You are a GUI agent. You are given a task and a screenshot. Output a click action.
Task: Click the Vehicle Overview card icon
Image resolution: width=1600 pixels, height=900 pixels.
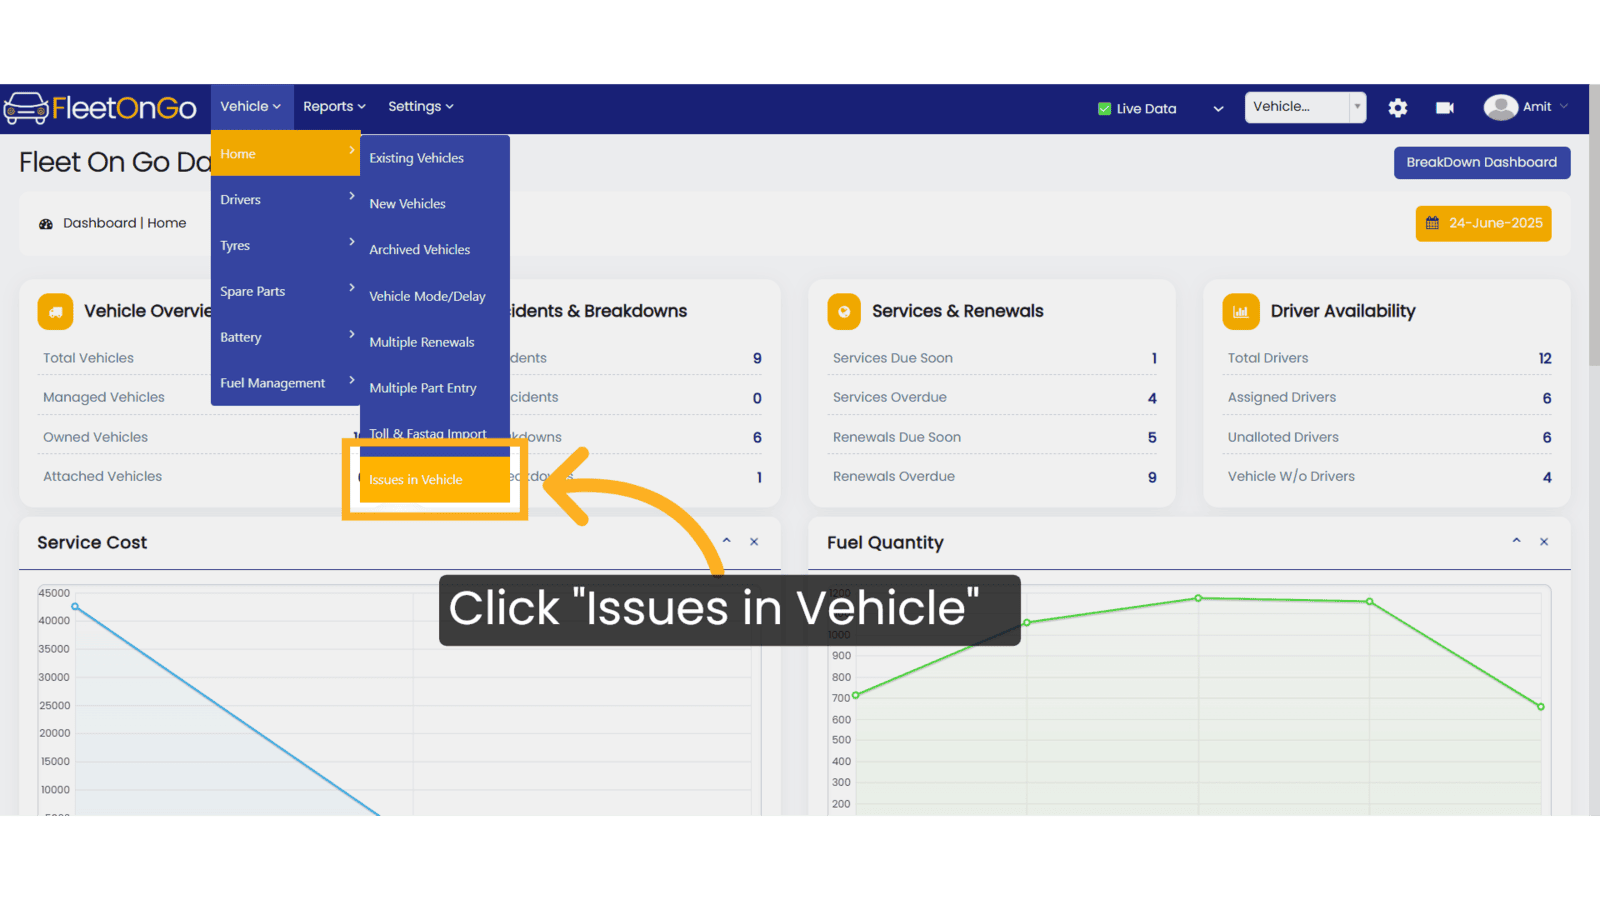[56, 312]
